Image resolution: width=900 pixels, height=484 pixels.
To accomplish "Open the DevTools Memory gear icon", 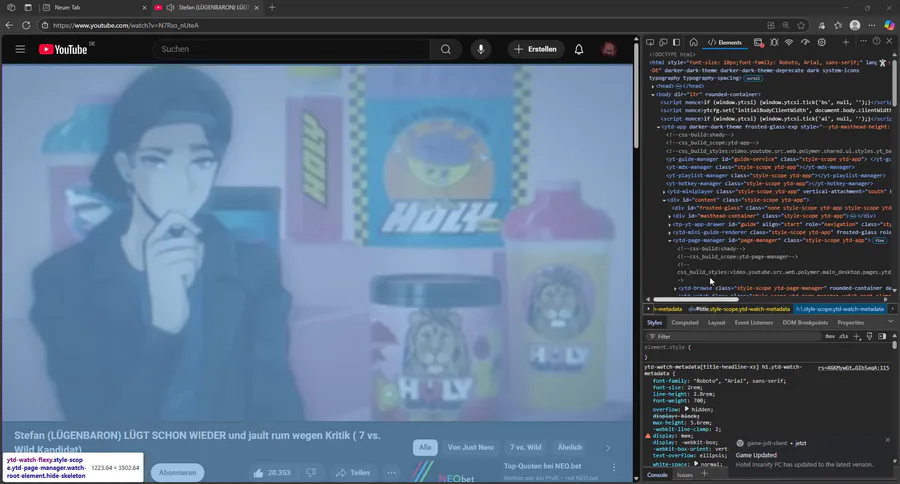I will pos(822,42).
